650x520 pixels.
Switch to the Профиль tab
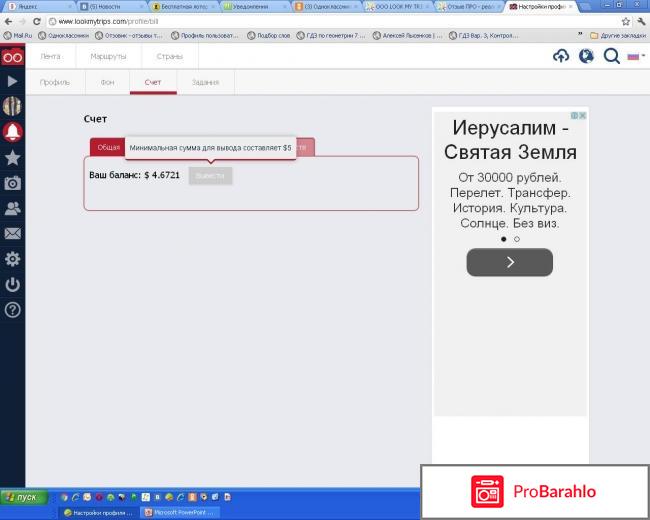click(x=54, y=82)
